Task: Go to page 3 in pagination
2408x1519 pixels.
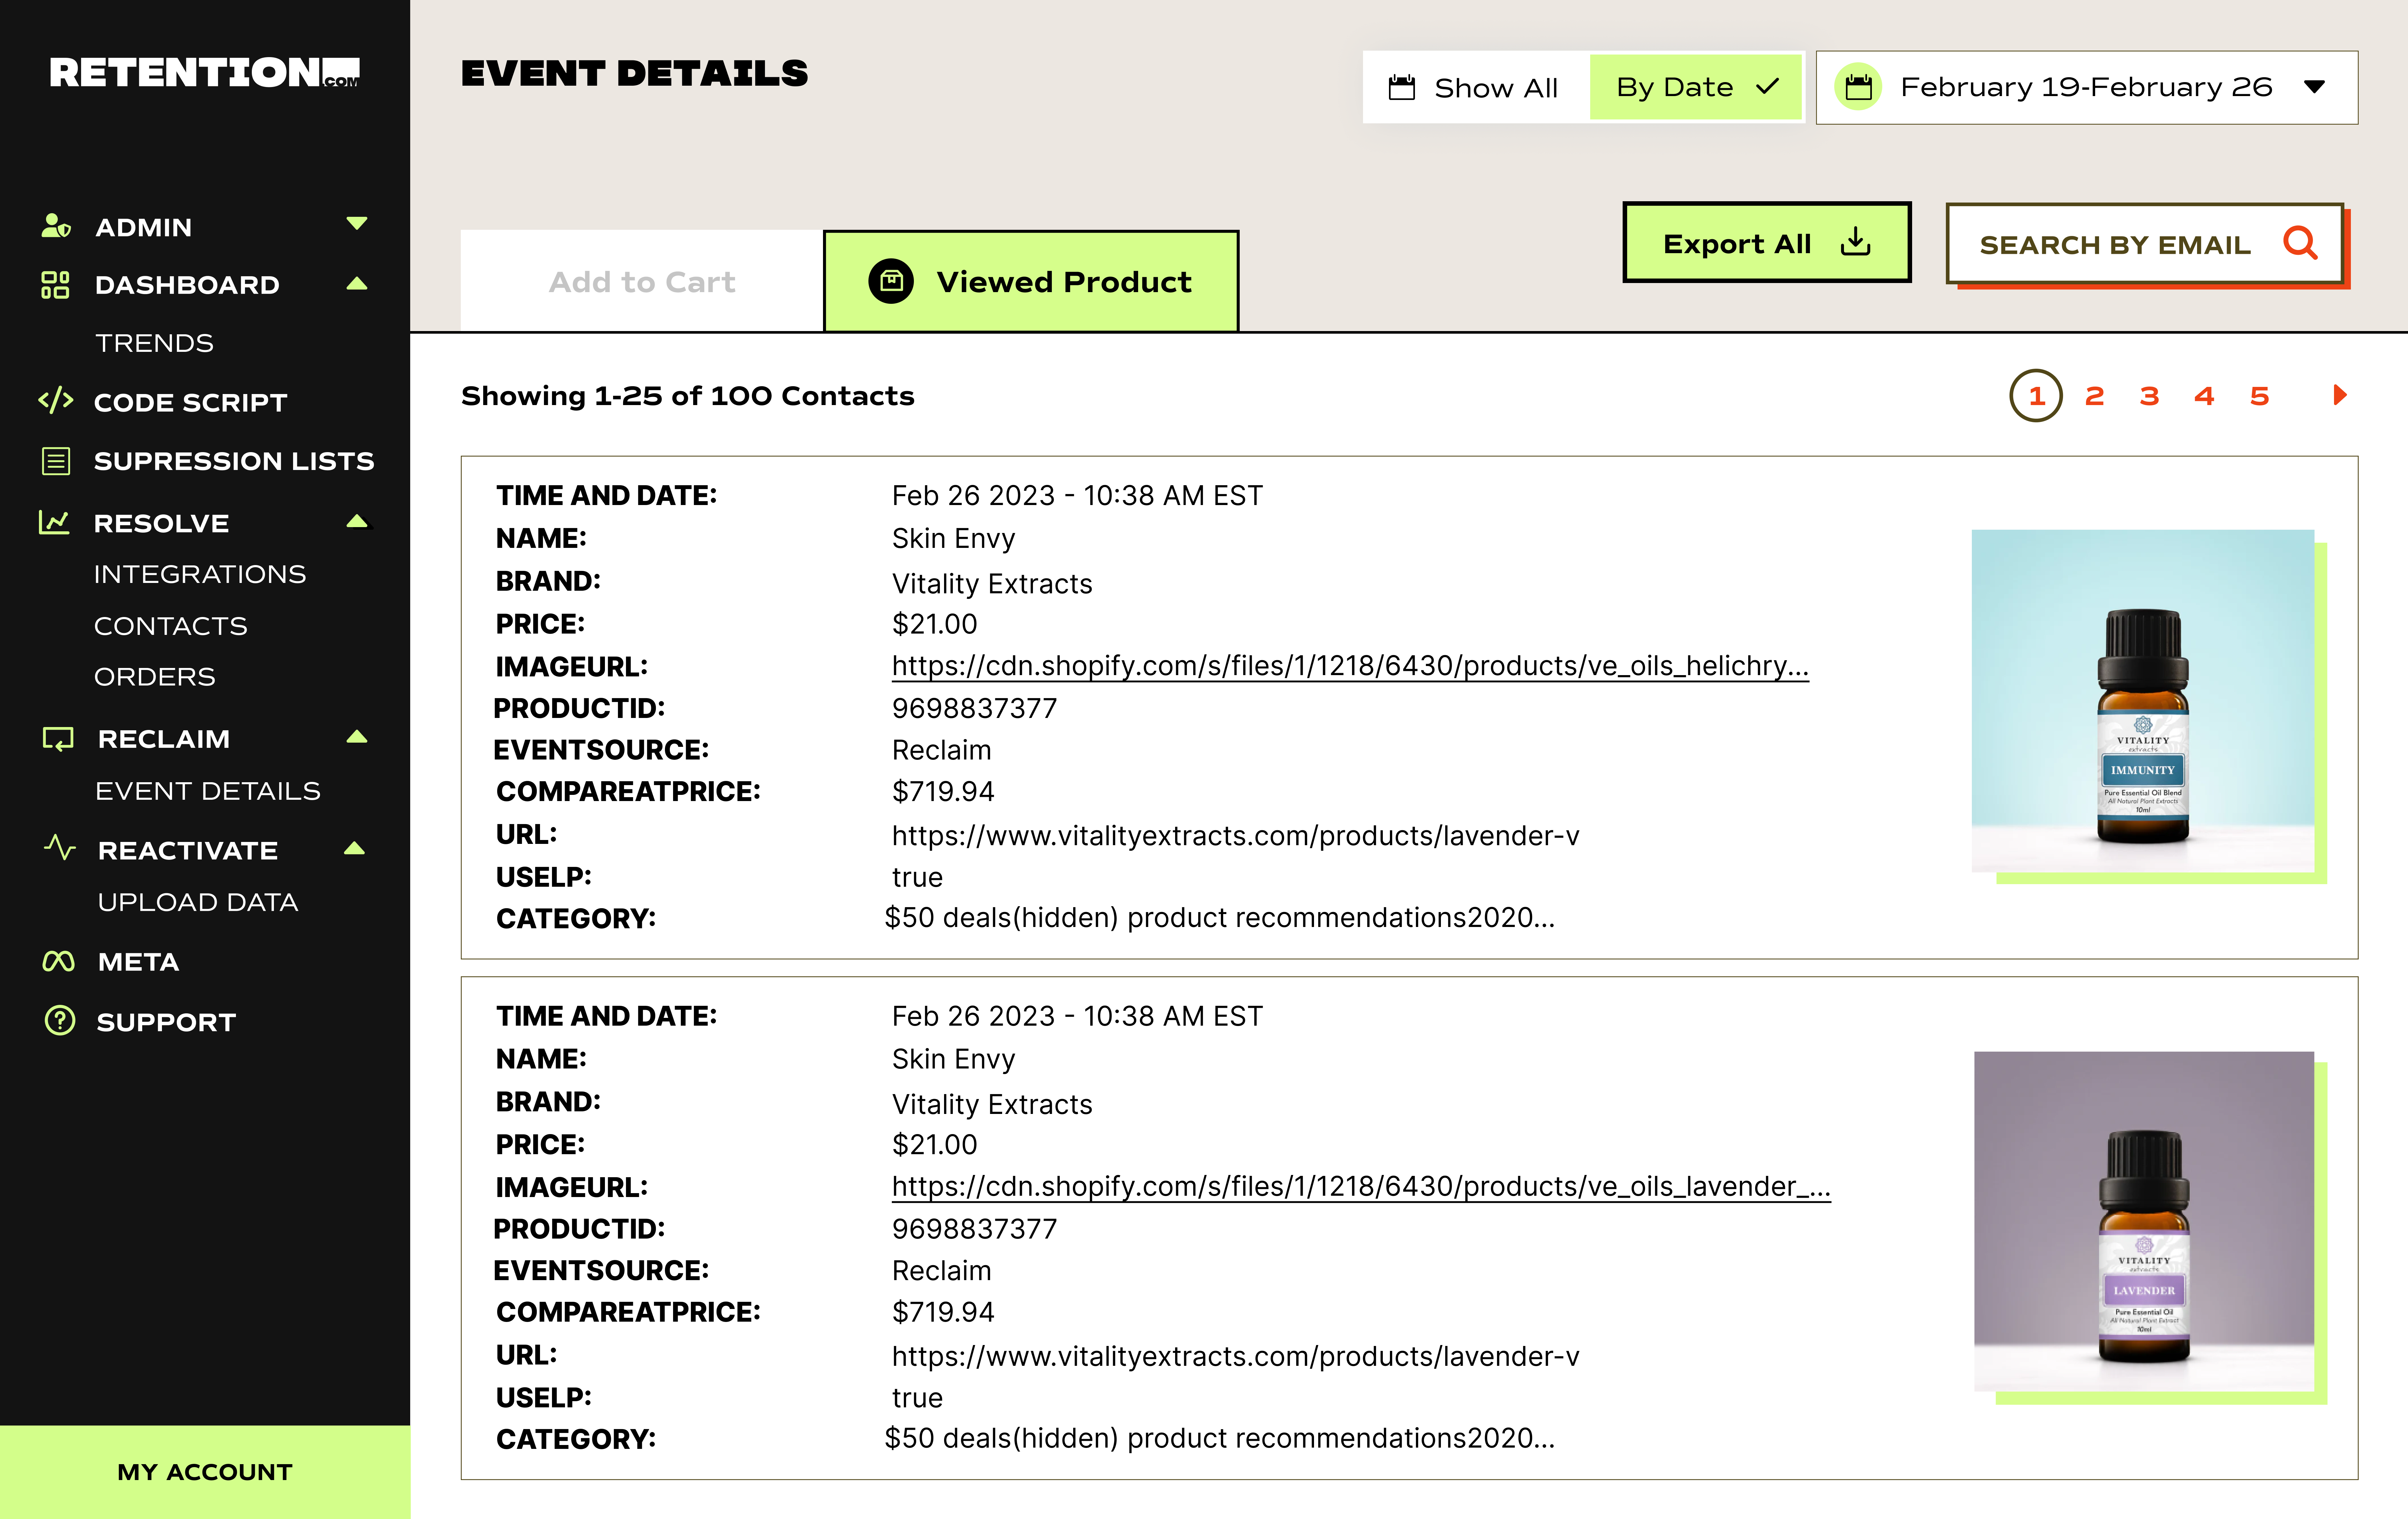Action: point(2149,396)
